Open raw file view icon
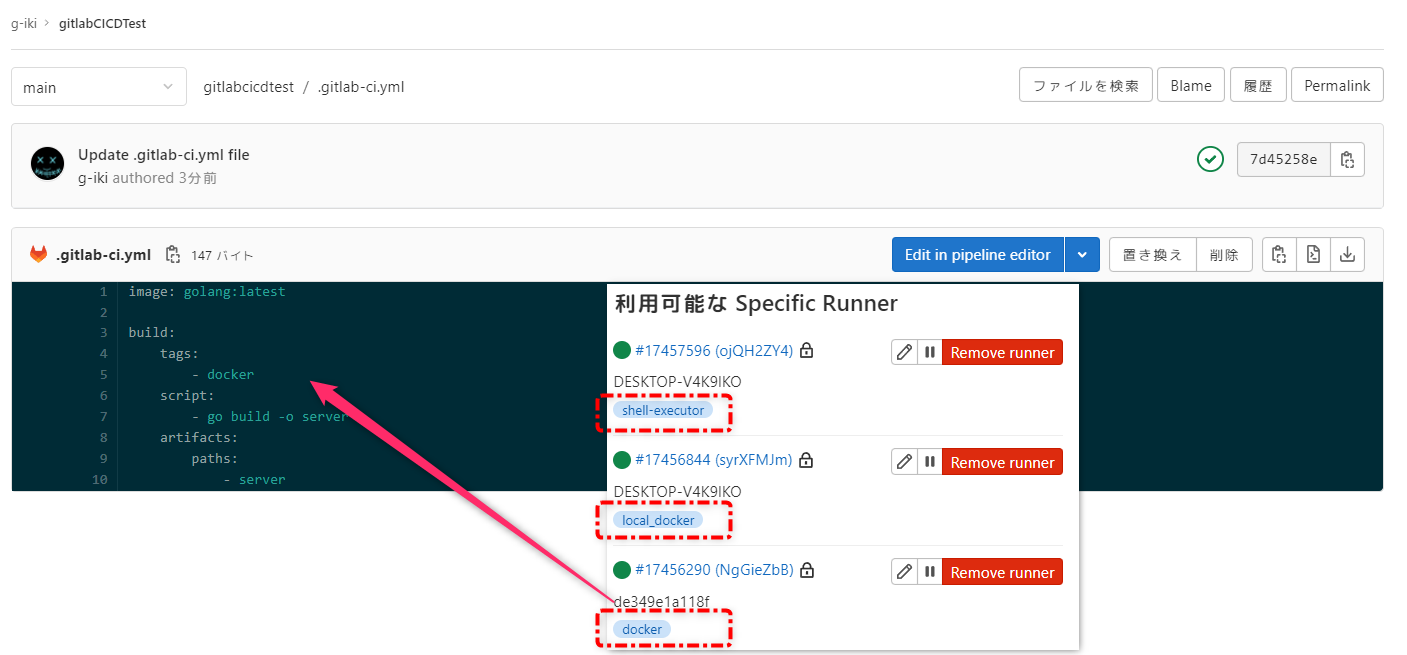 1313,254
